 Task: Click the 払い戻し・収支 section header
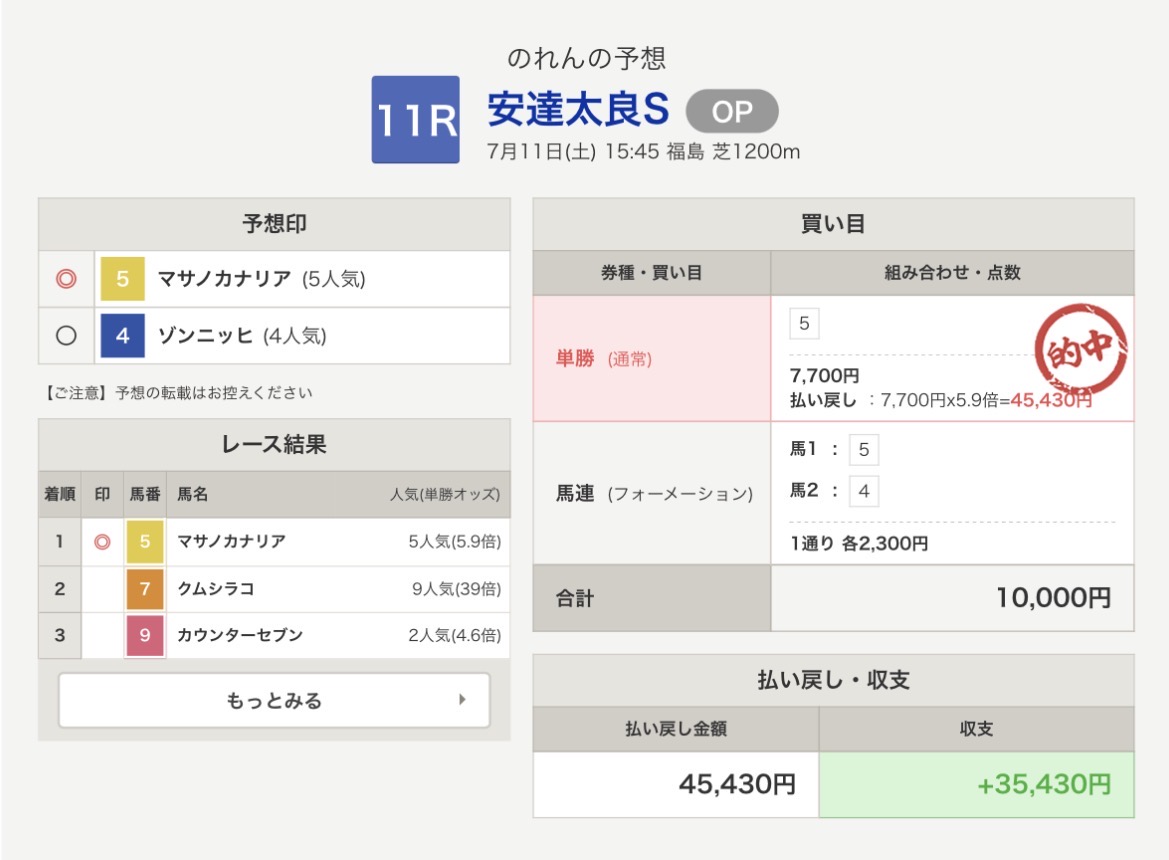(x=834, y=680)
